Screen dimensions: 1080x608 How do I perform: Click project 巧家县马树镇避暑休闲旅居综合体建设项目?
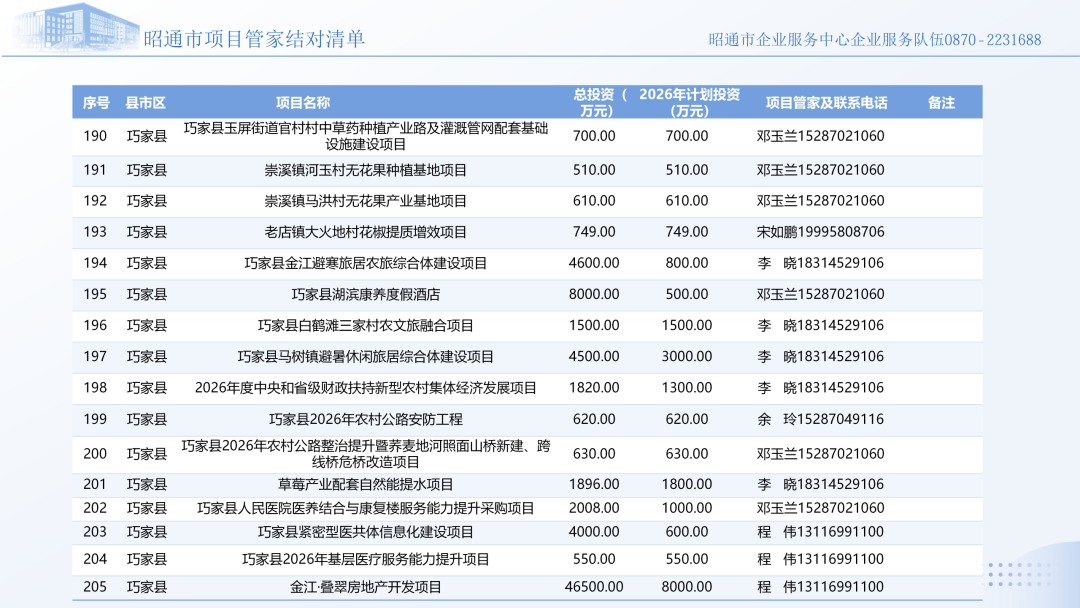(x=366, y=357)
